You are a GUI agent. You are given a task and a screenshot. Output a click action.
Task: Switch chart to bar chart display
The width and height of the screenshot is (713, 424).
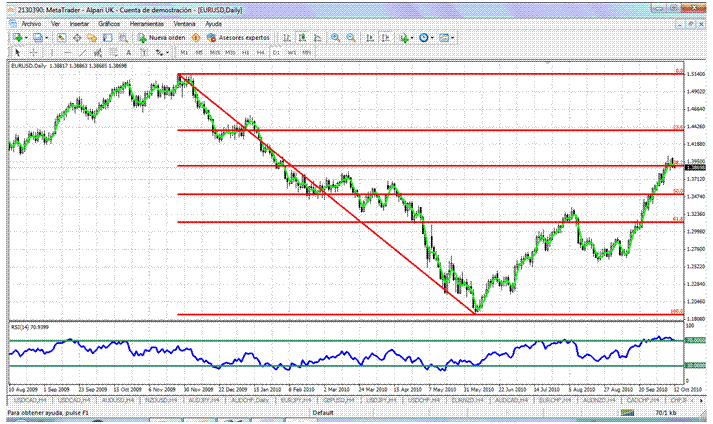[289, 37]
